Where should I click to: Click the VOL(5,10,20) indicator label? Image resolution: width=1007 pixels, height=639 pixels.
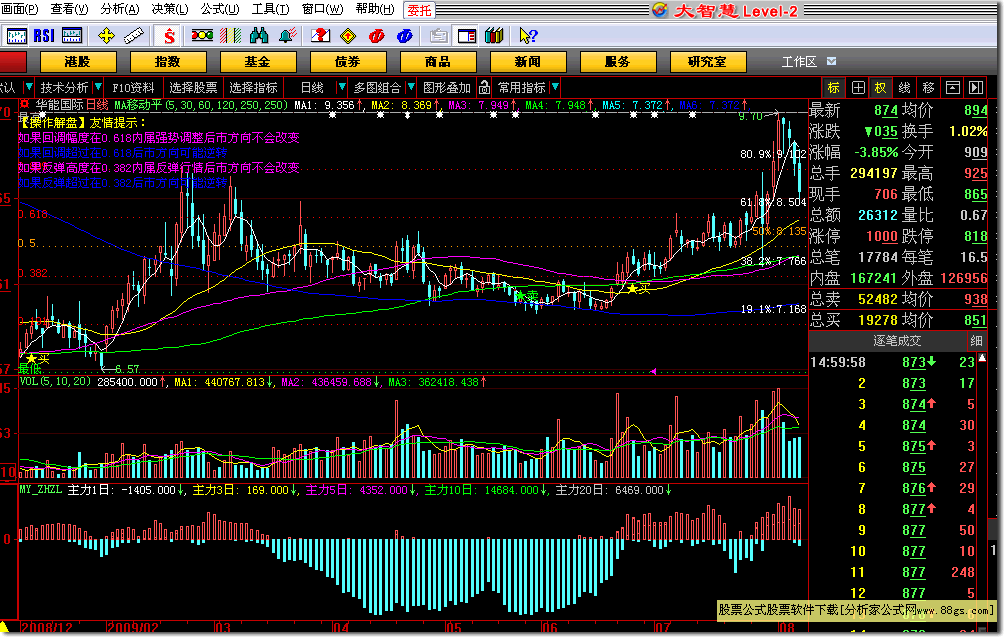click(x=55, y=382)
